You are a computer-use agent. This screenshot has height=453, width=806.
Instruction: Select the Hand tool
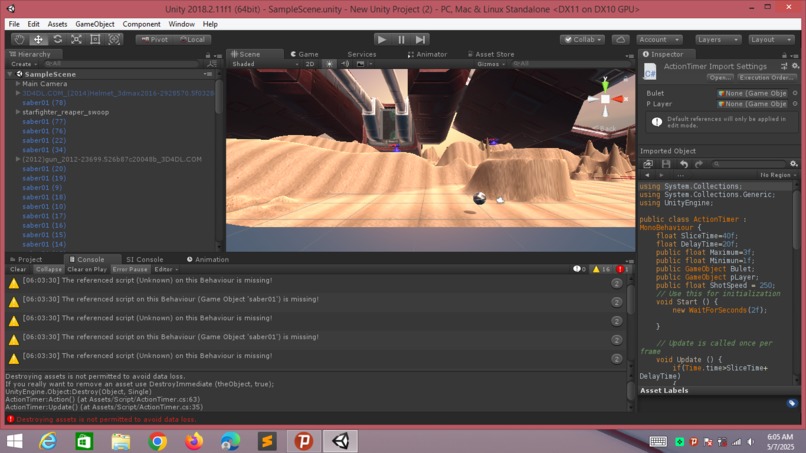19,39
